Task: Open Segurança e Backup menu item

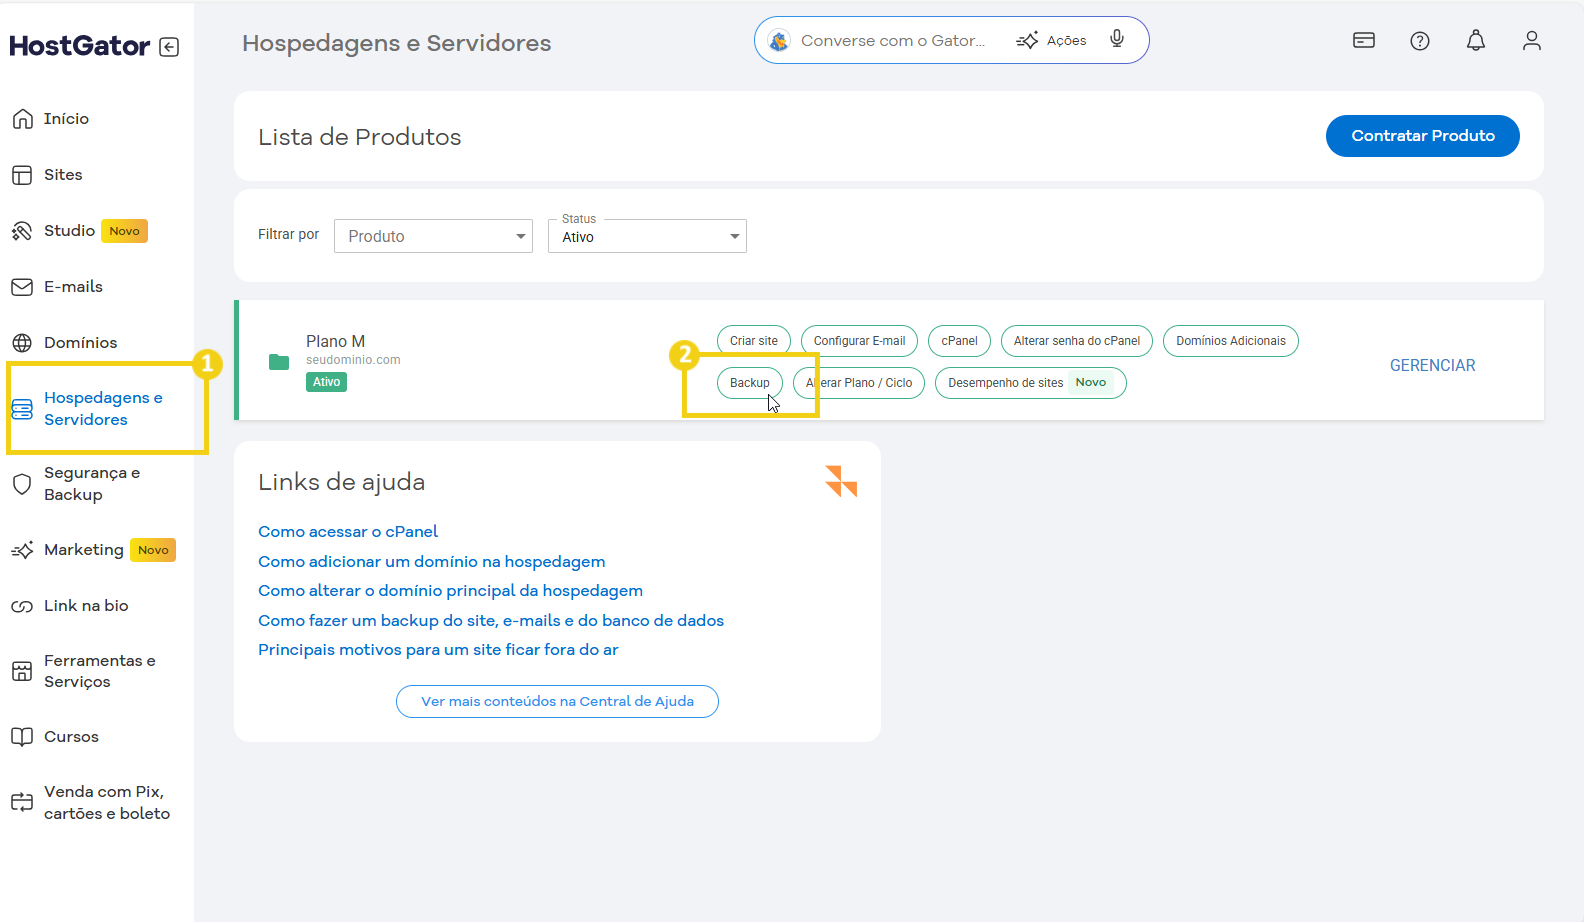Action: coord(92,484)
